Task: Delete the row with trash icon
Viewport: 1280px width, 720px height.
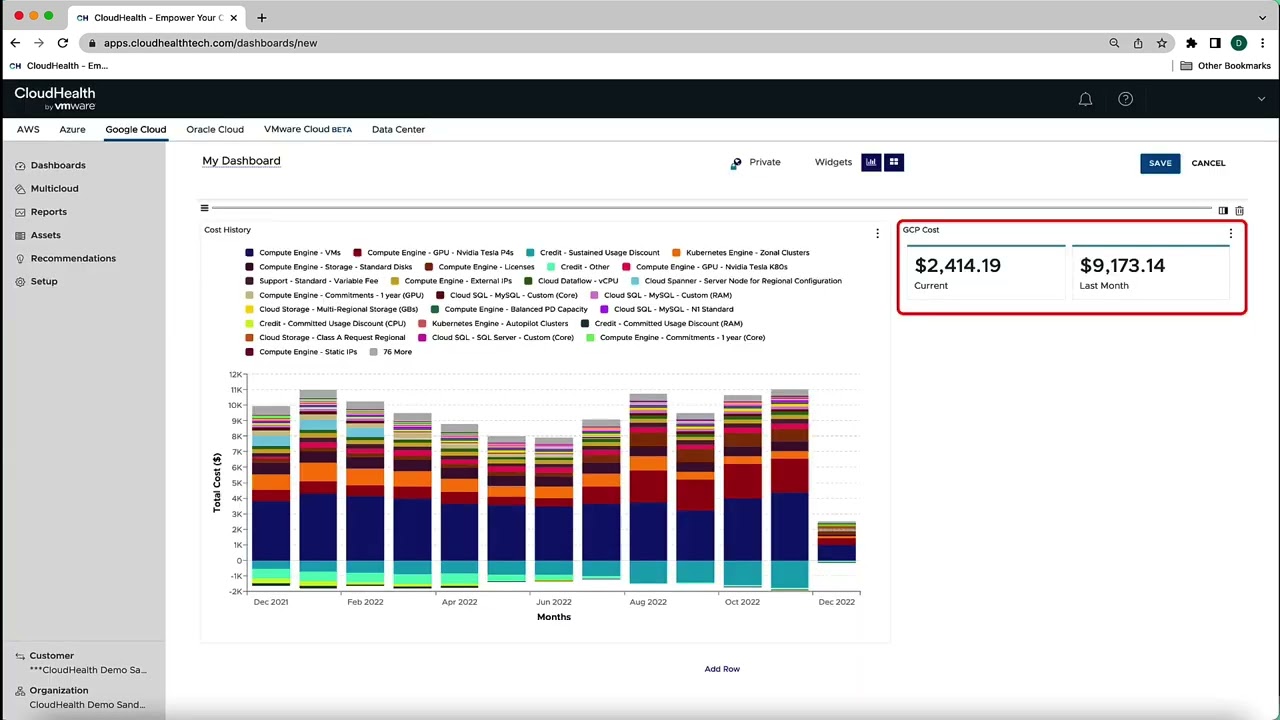Action: coord(1239,211)
